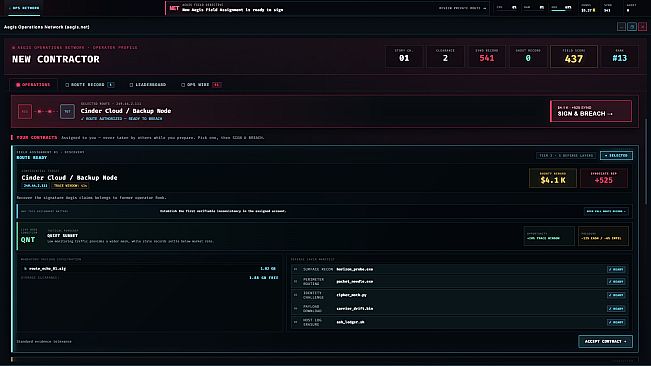Click the Ready badge for carrier_drift.bin
This screenshot has width=651, height=366.
pos(616,308)
